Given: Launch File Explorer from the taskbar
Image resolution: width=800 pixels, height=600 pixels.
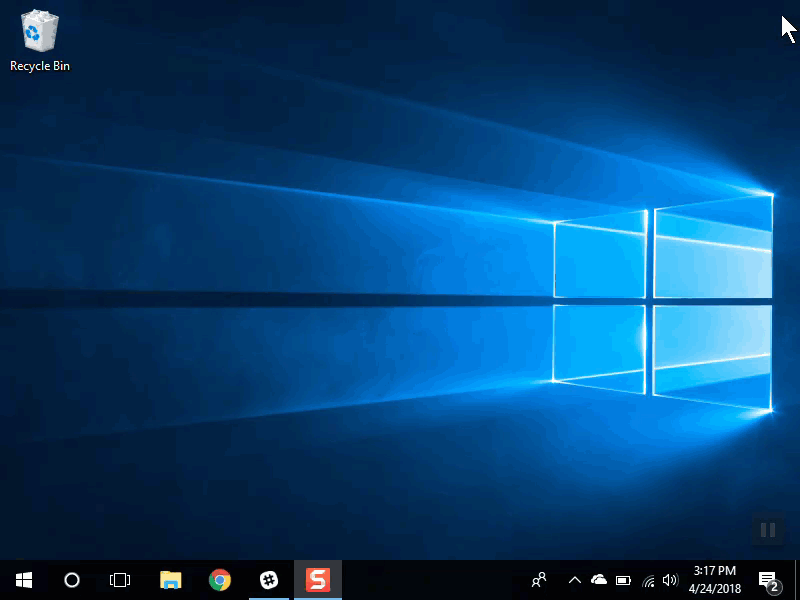Looking at the screenshot, I should tap(170, 580).
